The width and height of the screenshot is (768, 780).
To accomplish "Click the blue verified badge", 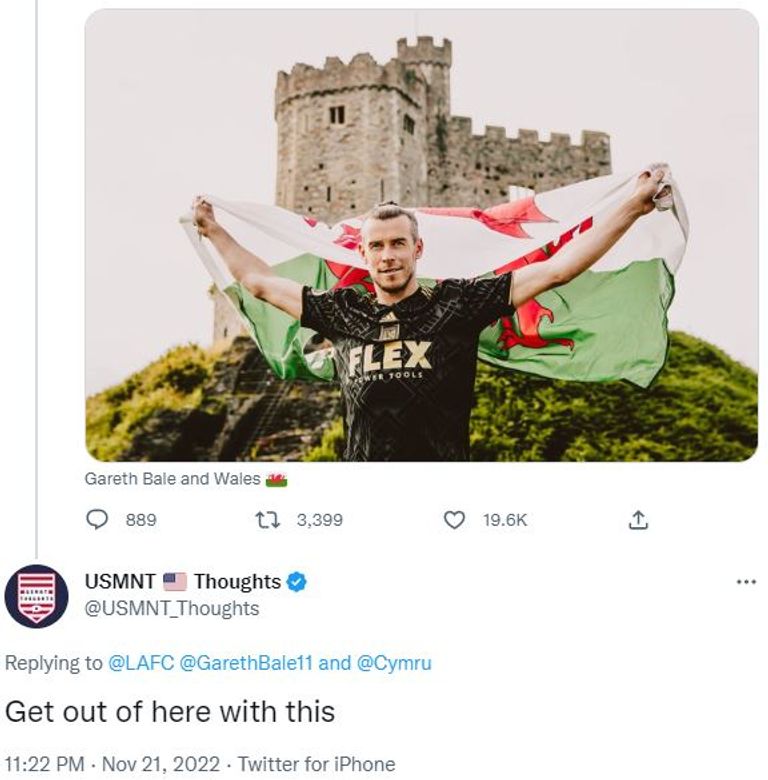I will pyautogui.click(x=297, y=582).
